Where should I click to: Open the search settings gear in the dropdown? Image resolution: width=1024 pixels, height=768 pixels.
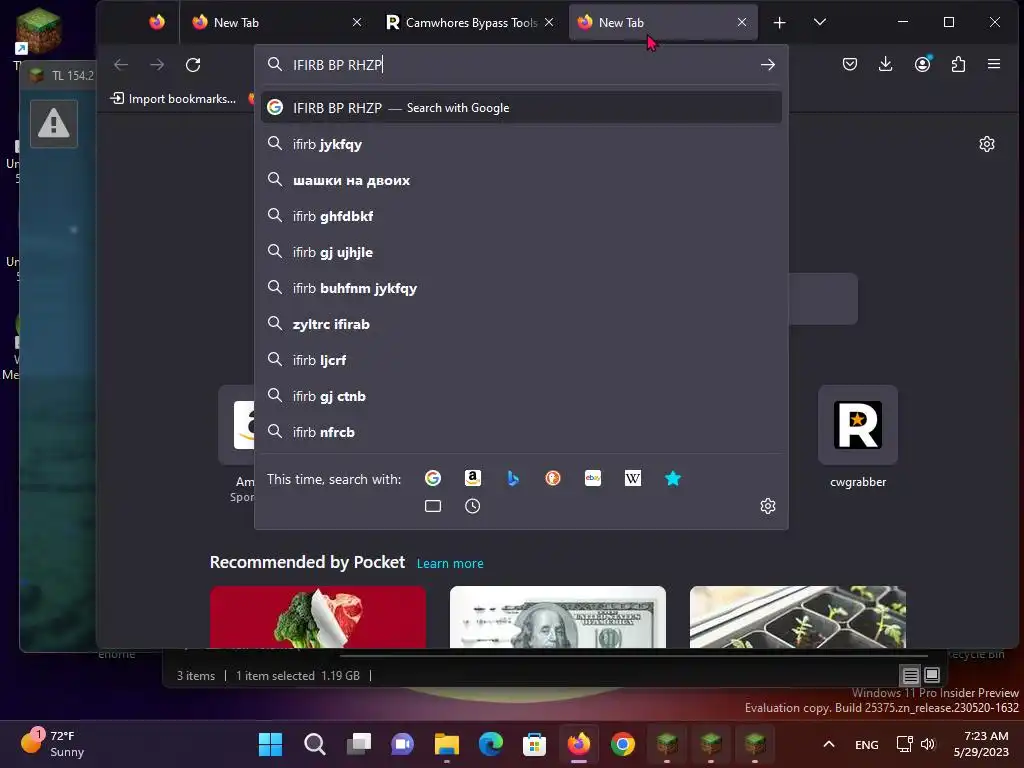768,506
